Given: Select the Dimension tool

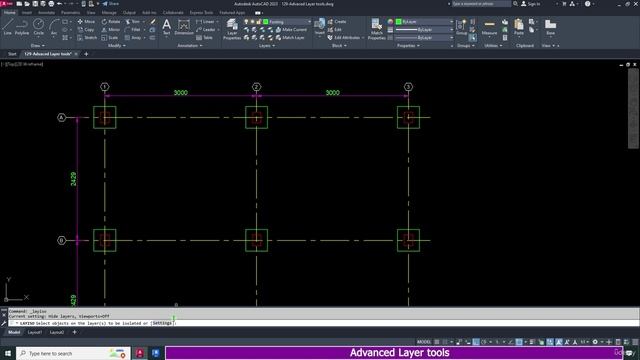Looking at the screenshot, I should (x=184, y=27).
